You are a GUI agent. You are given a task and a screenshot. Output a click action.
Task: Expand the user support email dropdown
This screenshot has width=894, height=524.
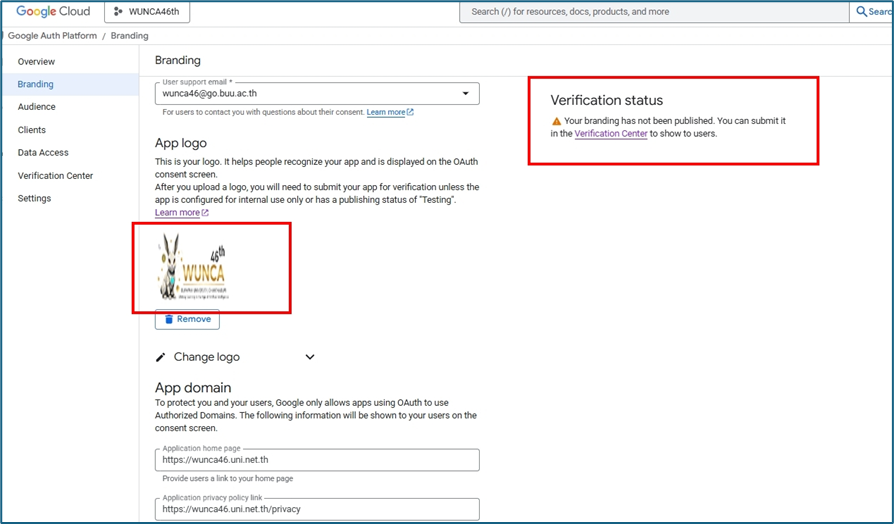tap(465, 94)
